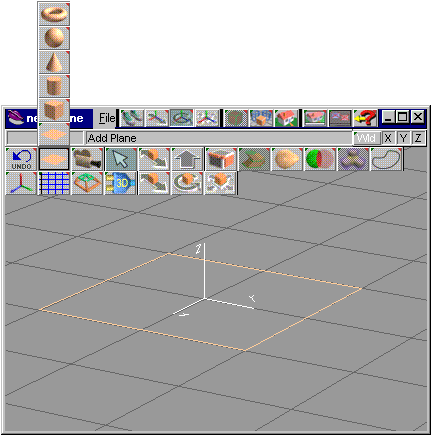Toggle the Y axis button

pyautogui.click(x=403, y=138)
